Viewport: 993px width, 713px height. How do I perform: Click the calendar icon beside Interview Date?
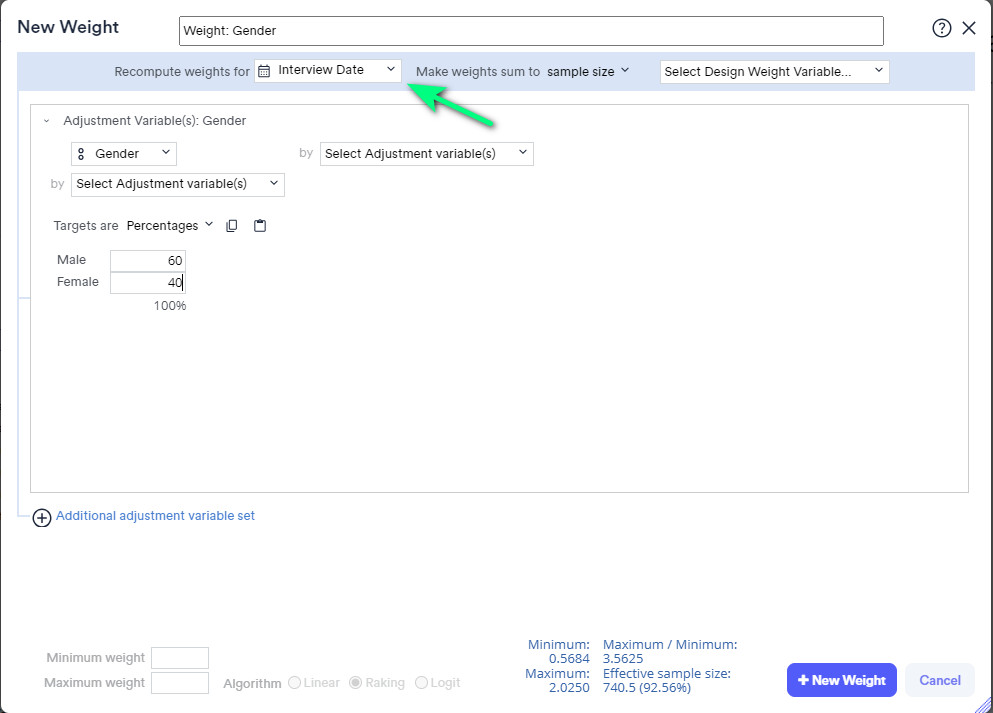click(264, 71)
